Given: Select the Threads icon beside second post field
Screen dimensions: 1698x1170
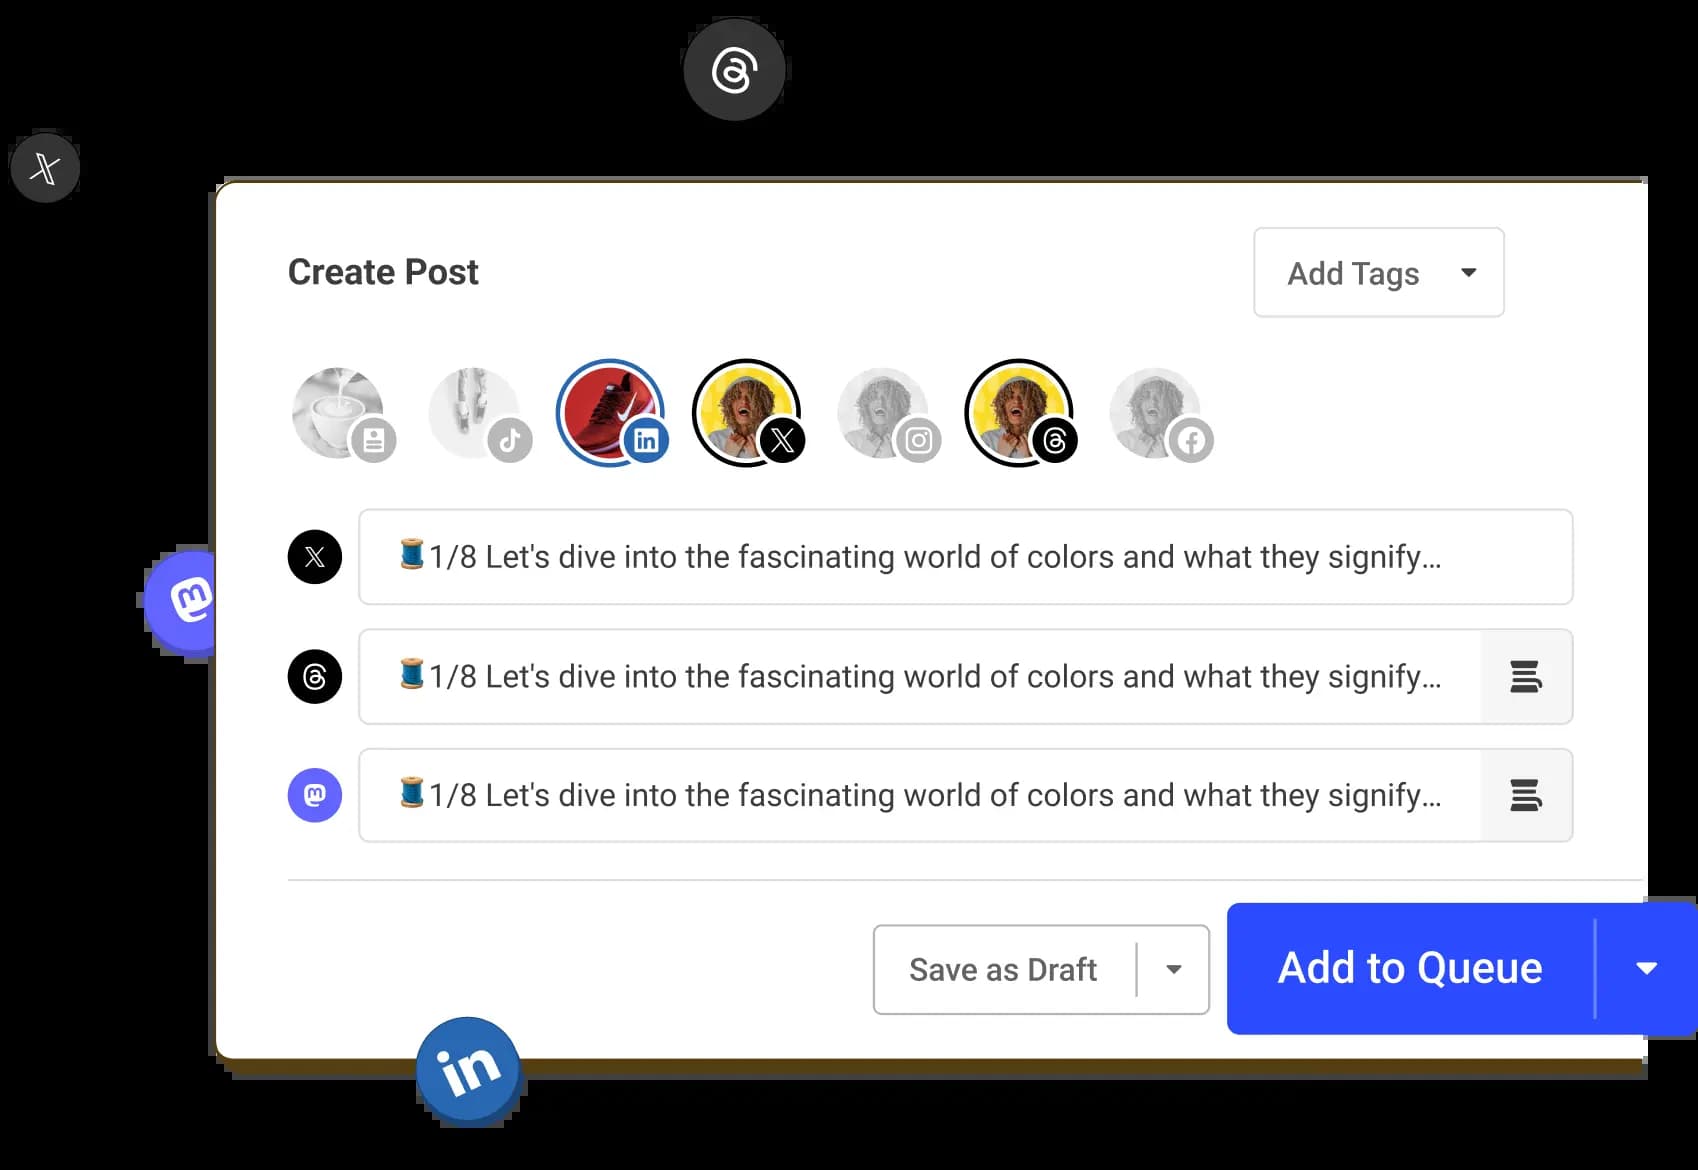Looking at the screenshot, I should [x=315, y=677].
